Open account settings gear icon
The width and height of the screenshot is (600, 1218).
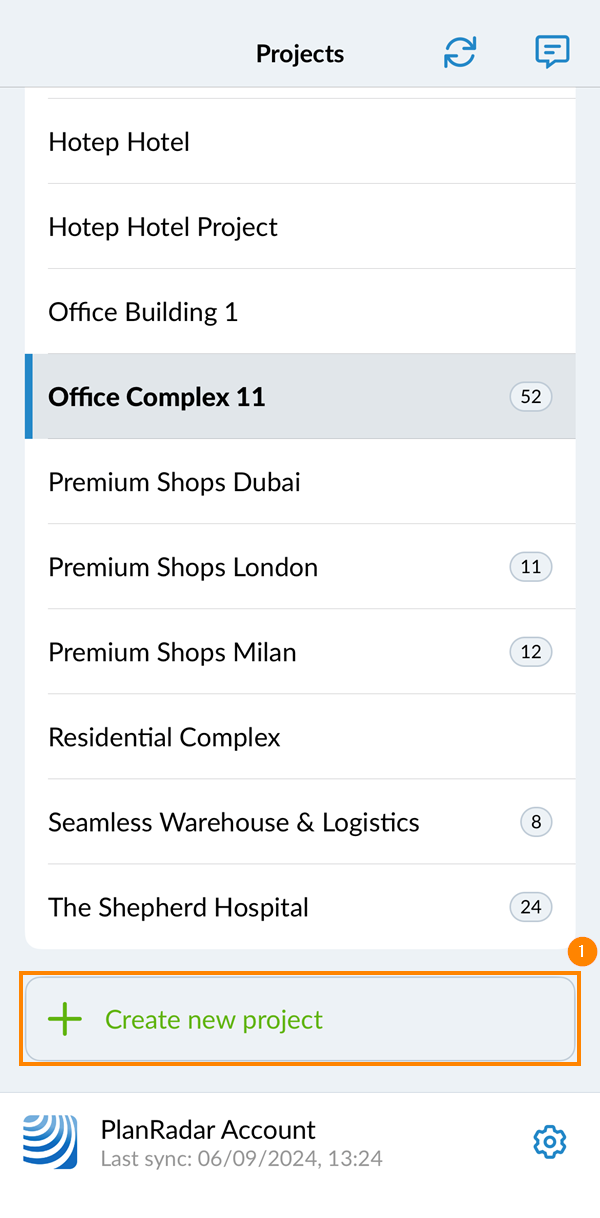550,1141
